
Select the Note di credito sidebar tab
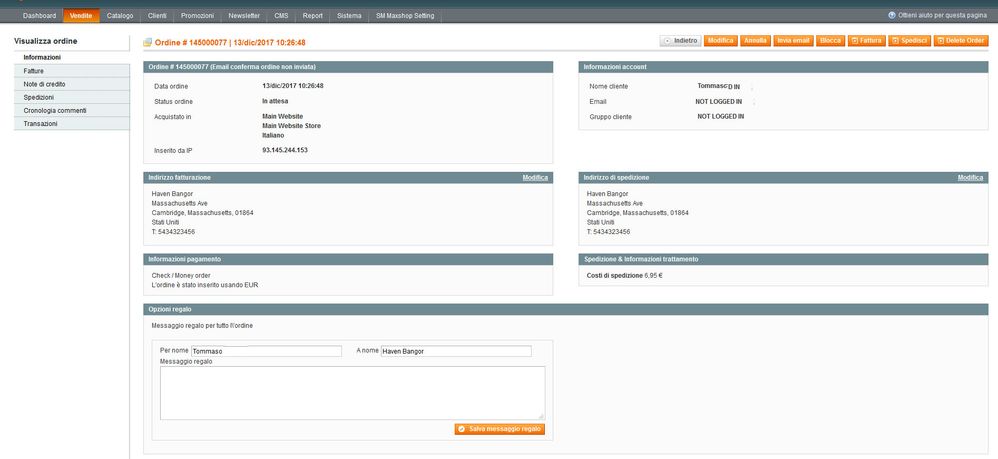point(71,84)
